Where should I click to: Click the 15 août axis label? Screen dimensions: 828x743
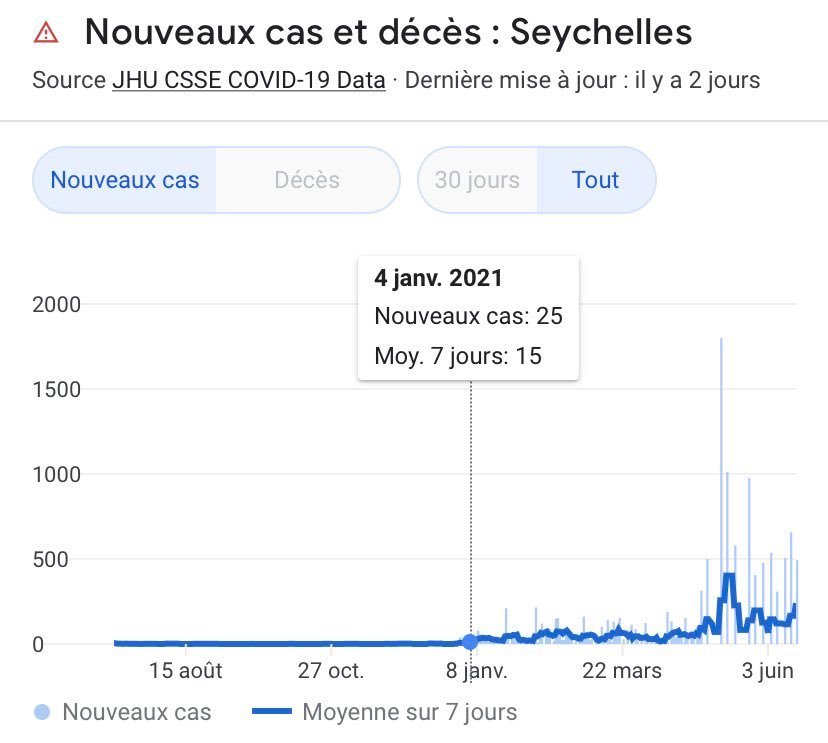coord(186,670)
